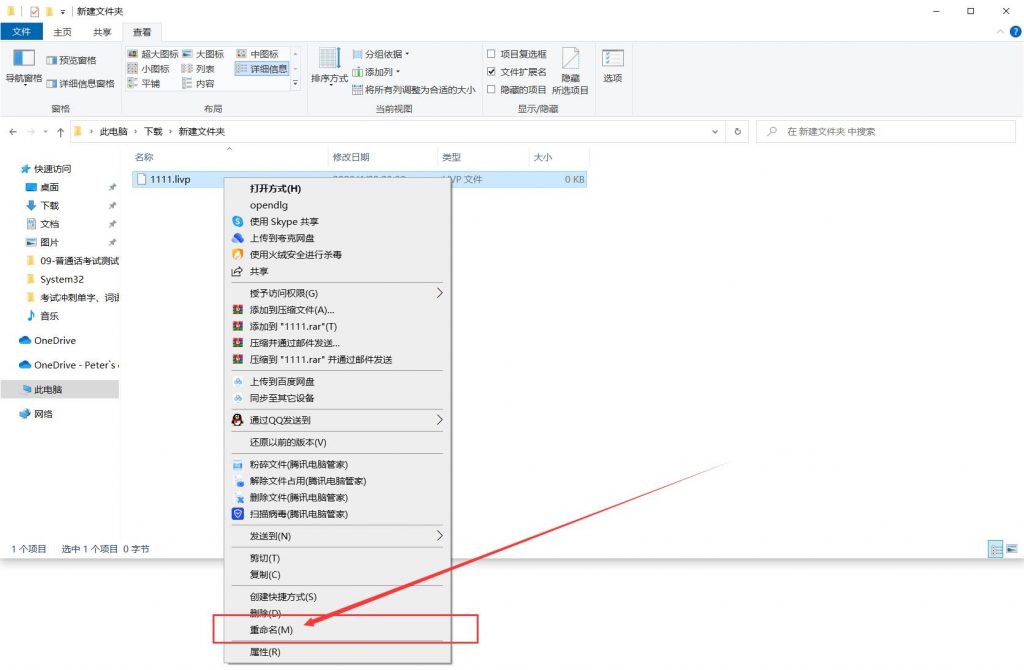Click the Preview pane icon

point(52,60)
